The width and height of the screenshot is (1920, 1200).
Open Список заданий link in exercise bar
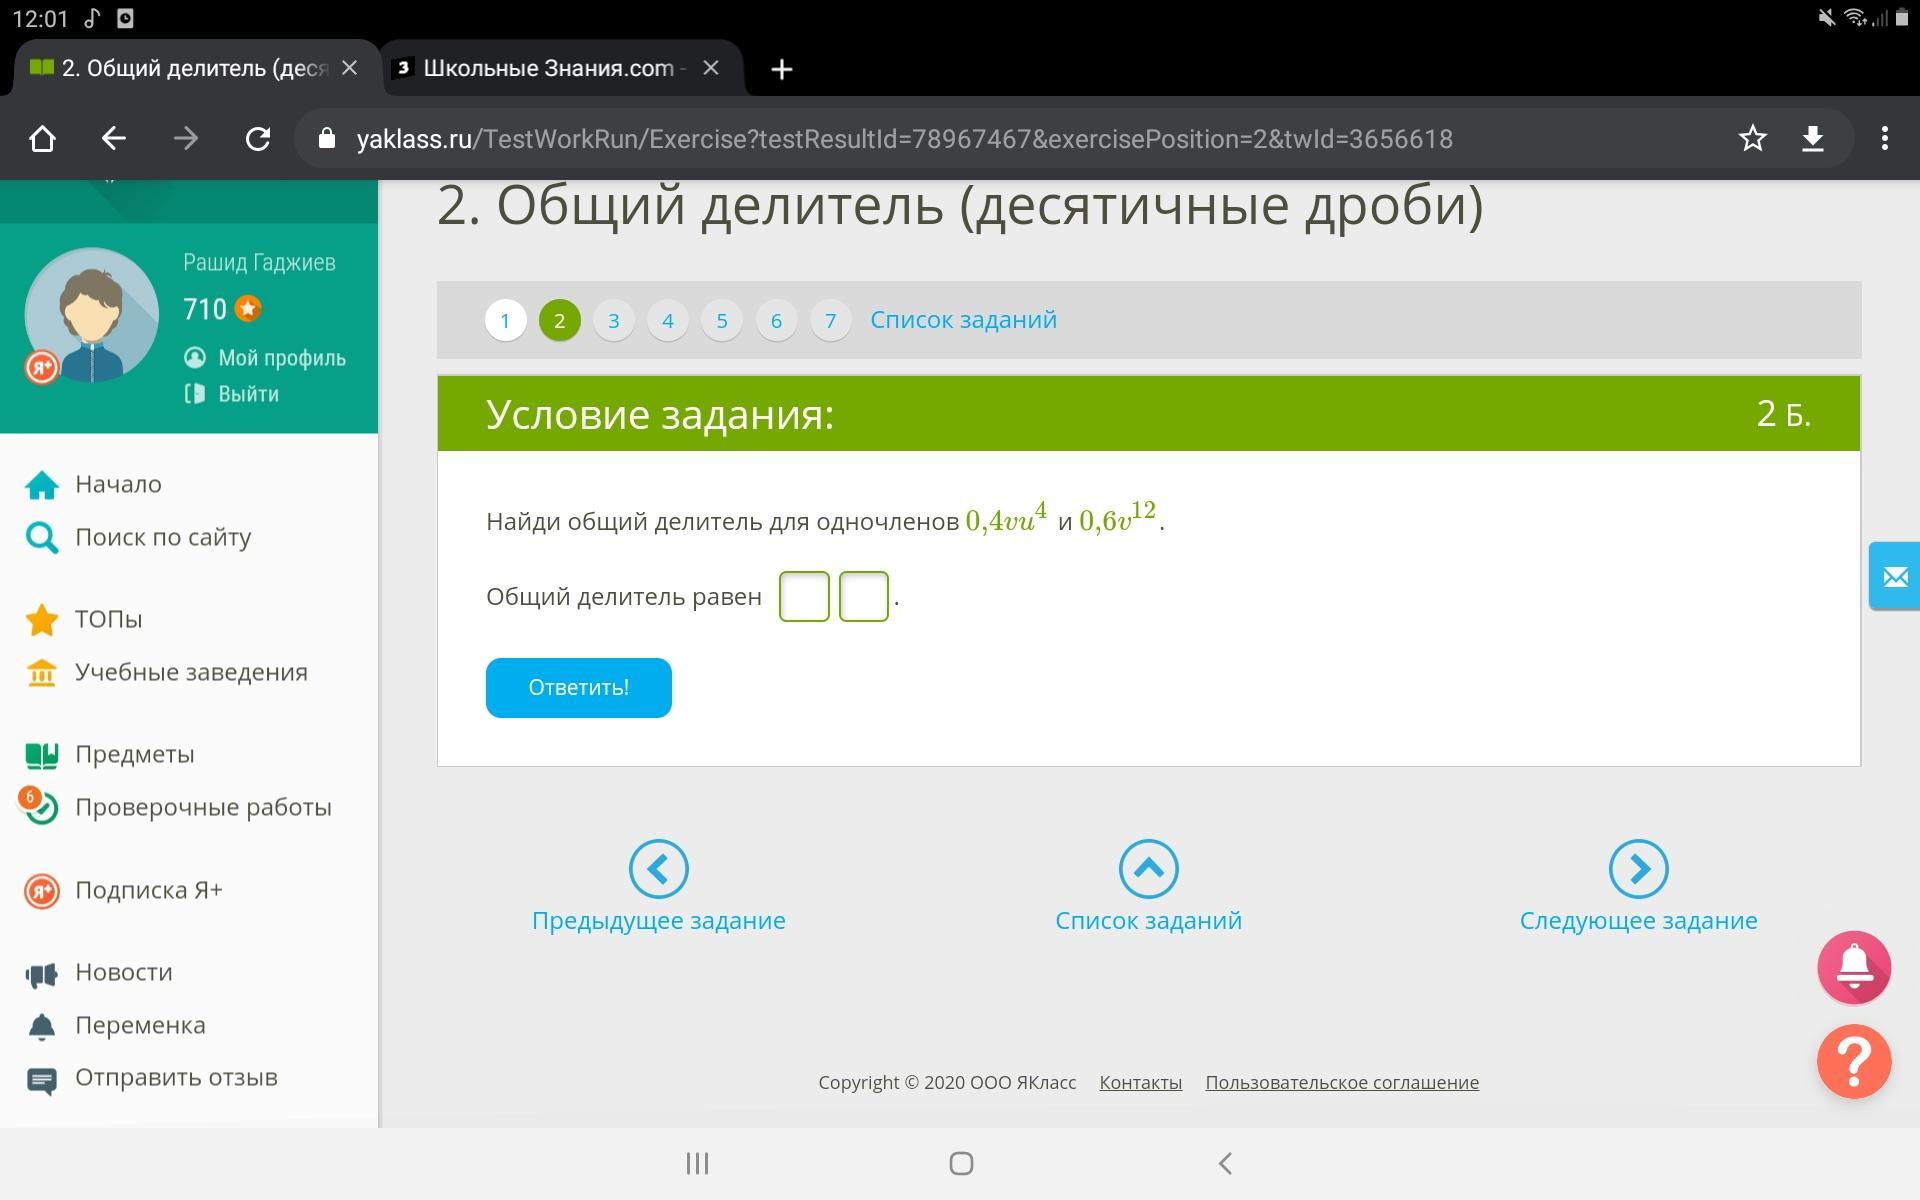pyautogui.click(x=963, y=320)
